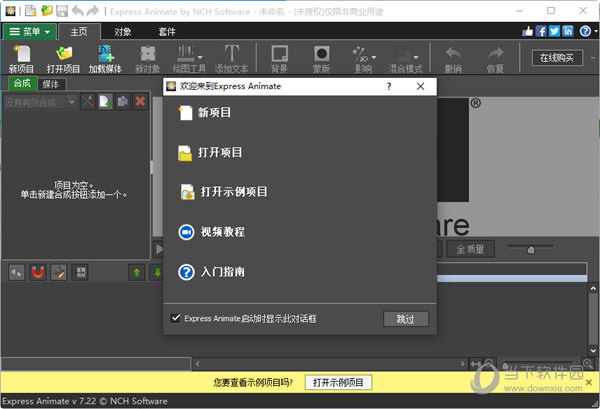This screenshot has height=409, width=600.
Task: Click the play button under preview
Action: 158,249
